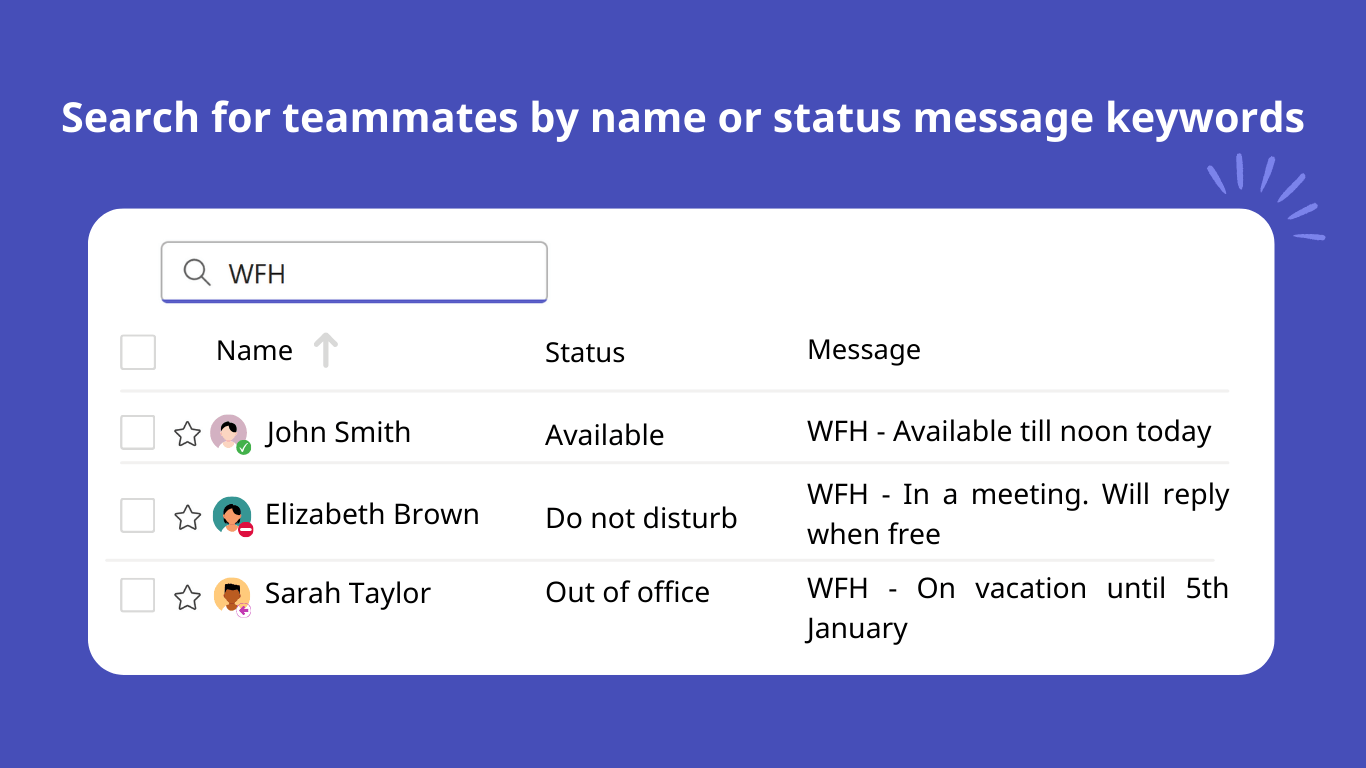Viewport: 1366px width, 768px height.
Task: Click Sarah Taylor's avatar icon
Action: click(229, 594)
